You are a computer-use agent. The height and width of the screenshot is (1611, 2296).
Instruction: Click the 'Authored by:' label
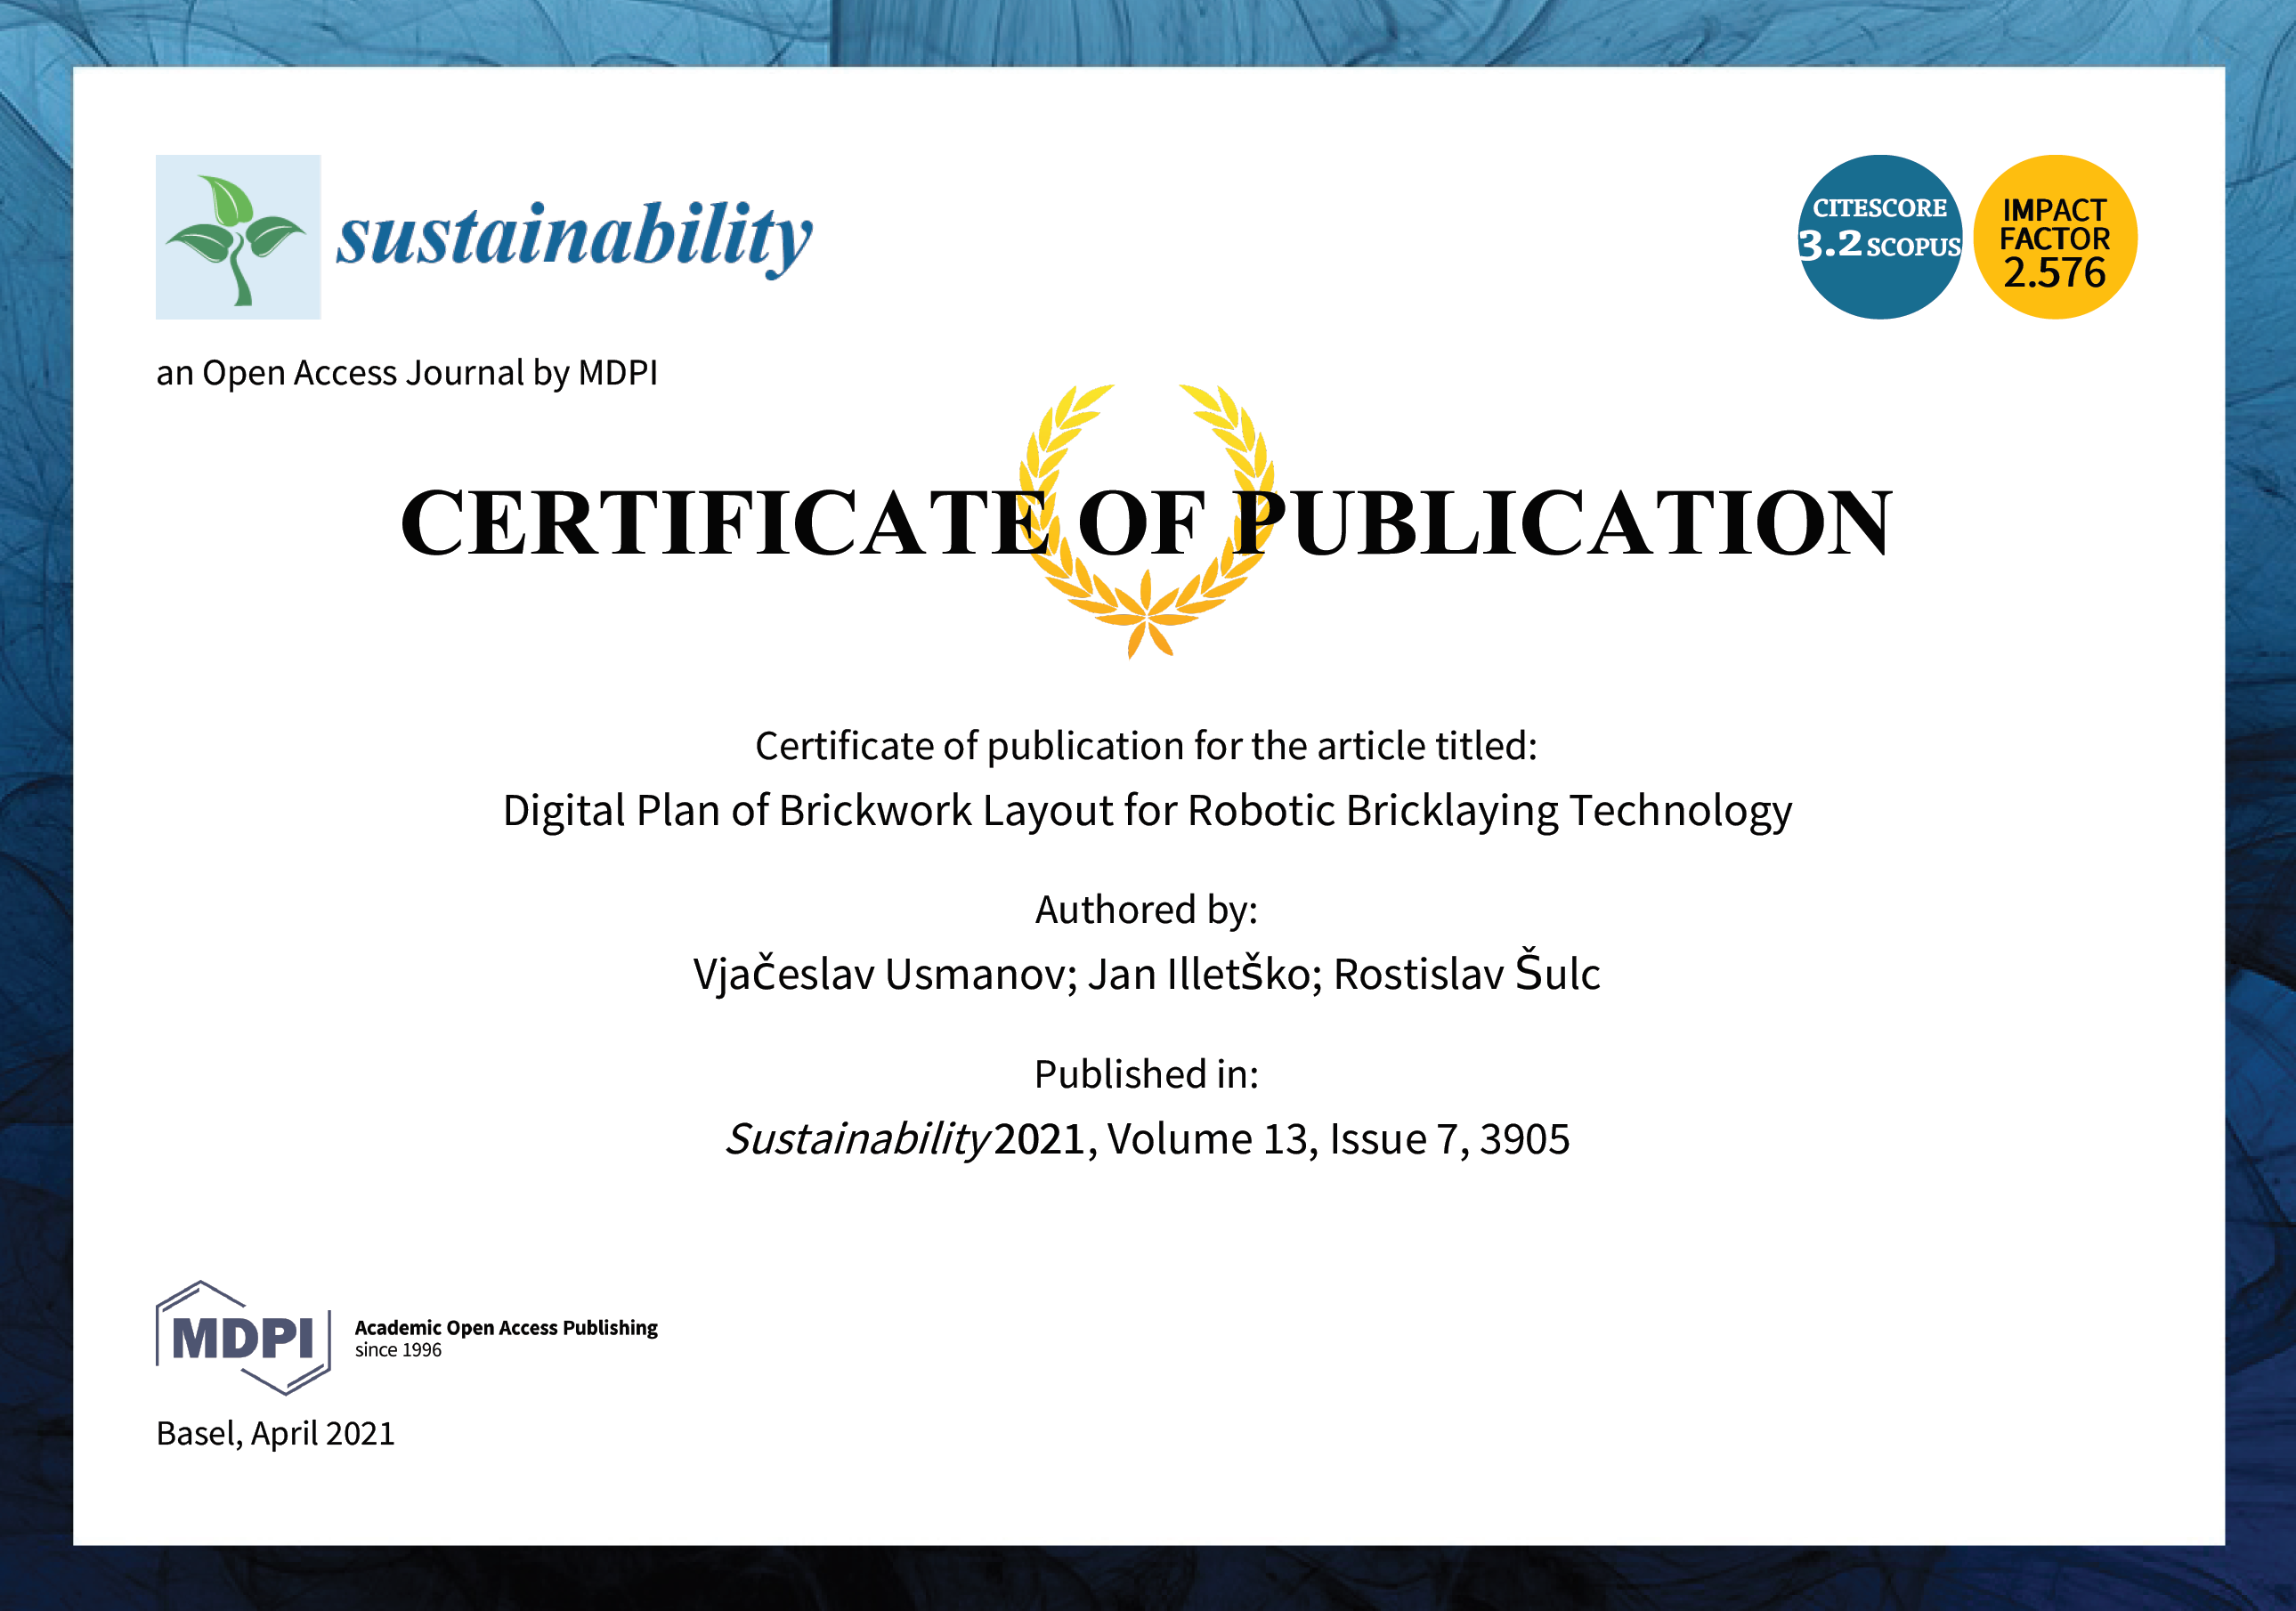(1146, 910)
